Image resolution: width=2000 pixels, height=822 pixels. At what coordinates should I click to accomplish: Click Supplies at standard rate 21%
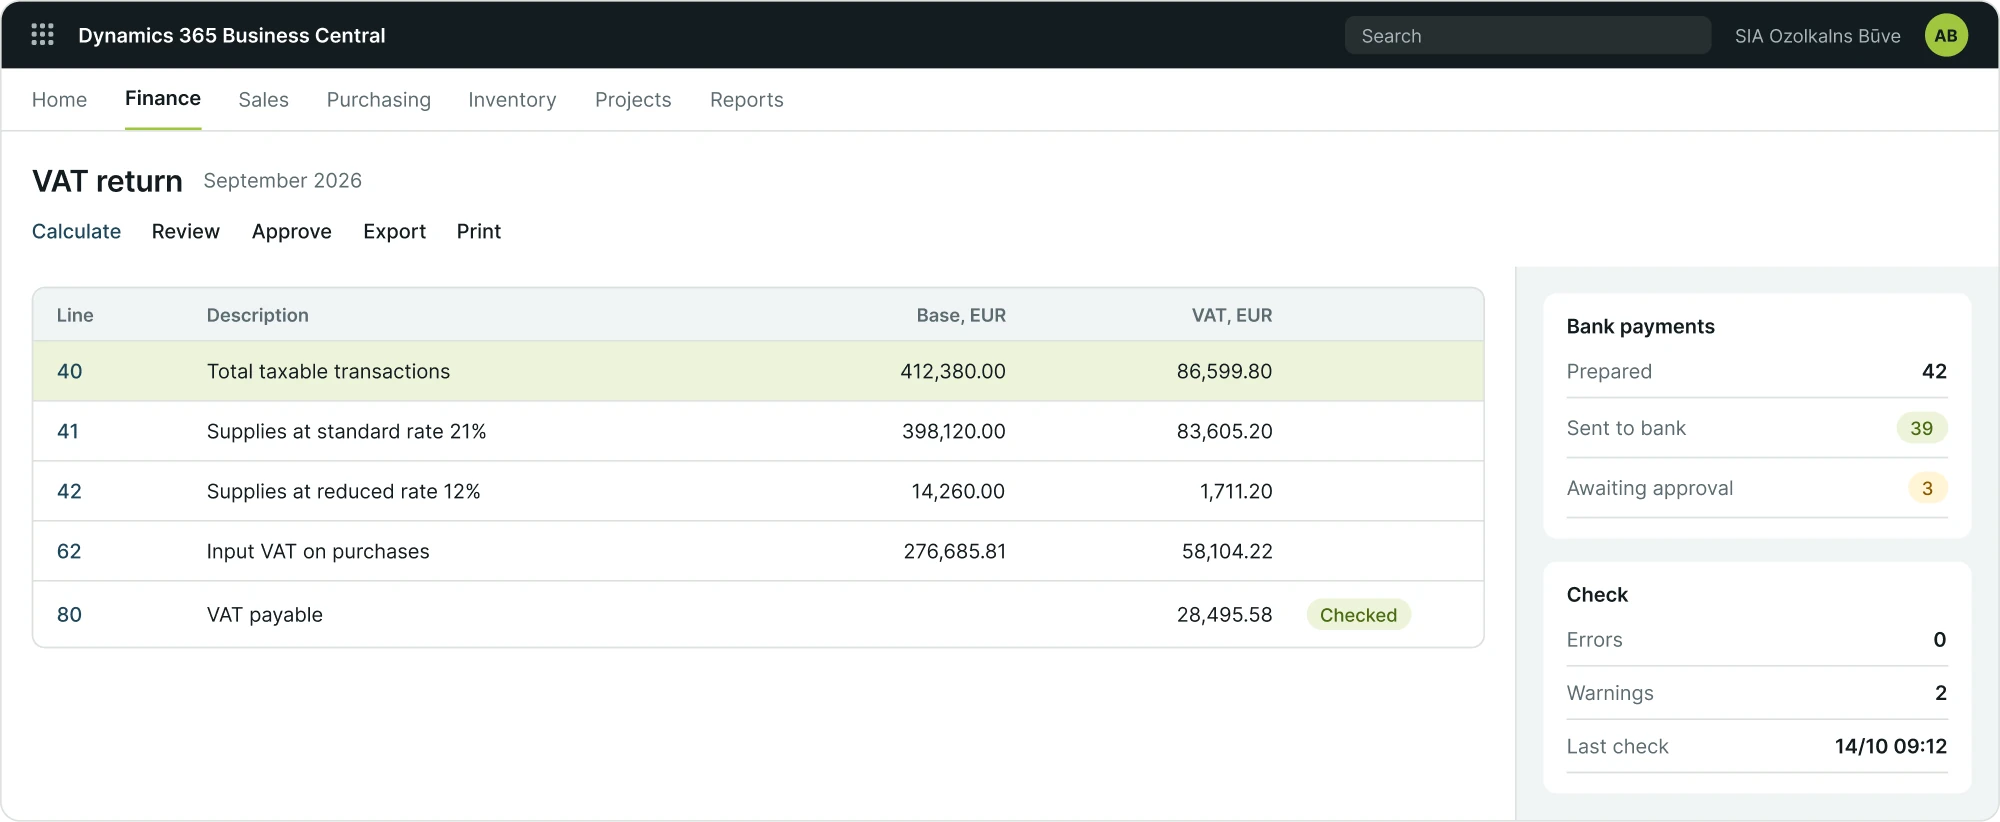coord(346,431)
